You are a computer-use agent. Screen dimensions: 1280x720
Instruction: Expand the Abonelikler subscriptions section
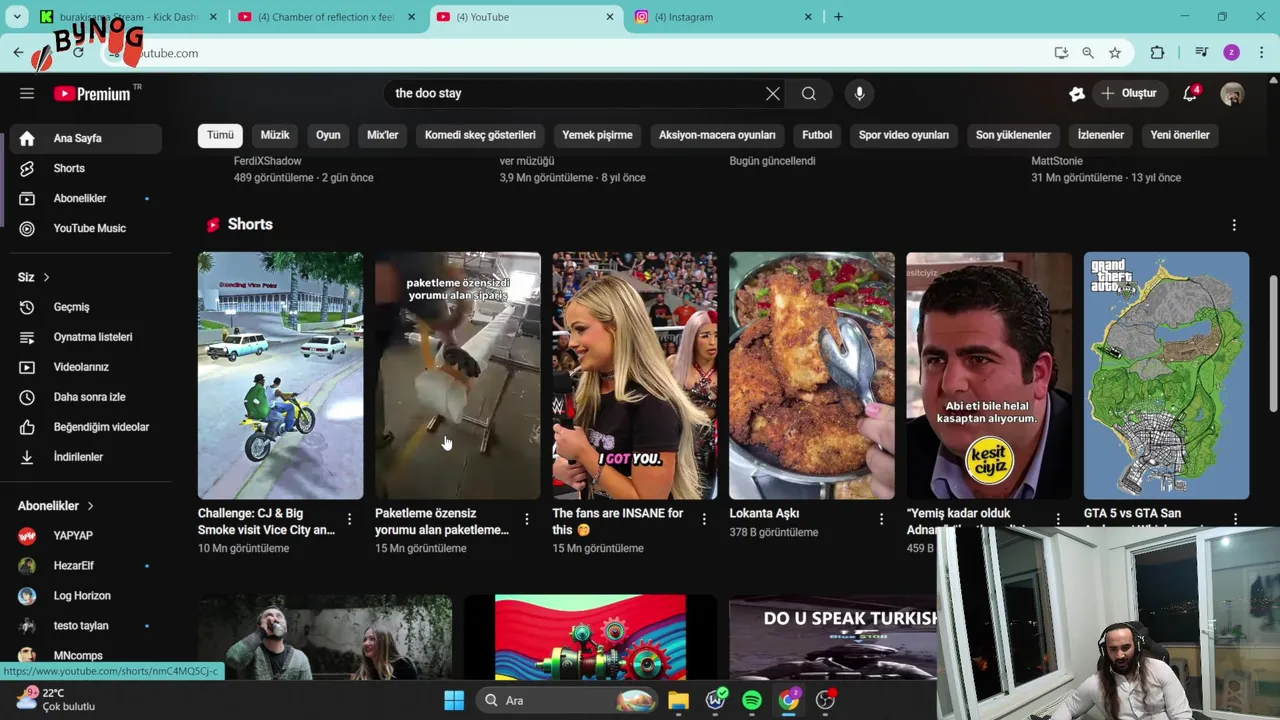pos(56,506)
